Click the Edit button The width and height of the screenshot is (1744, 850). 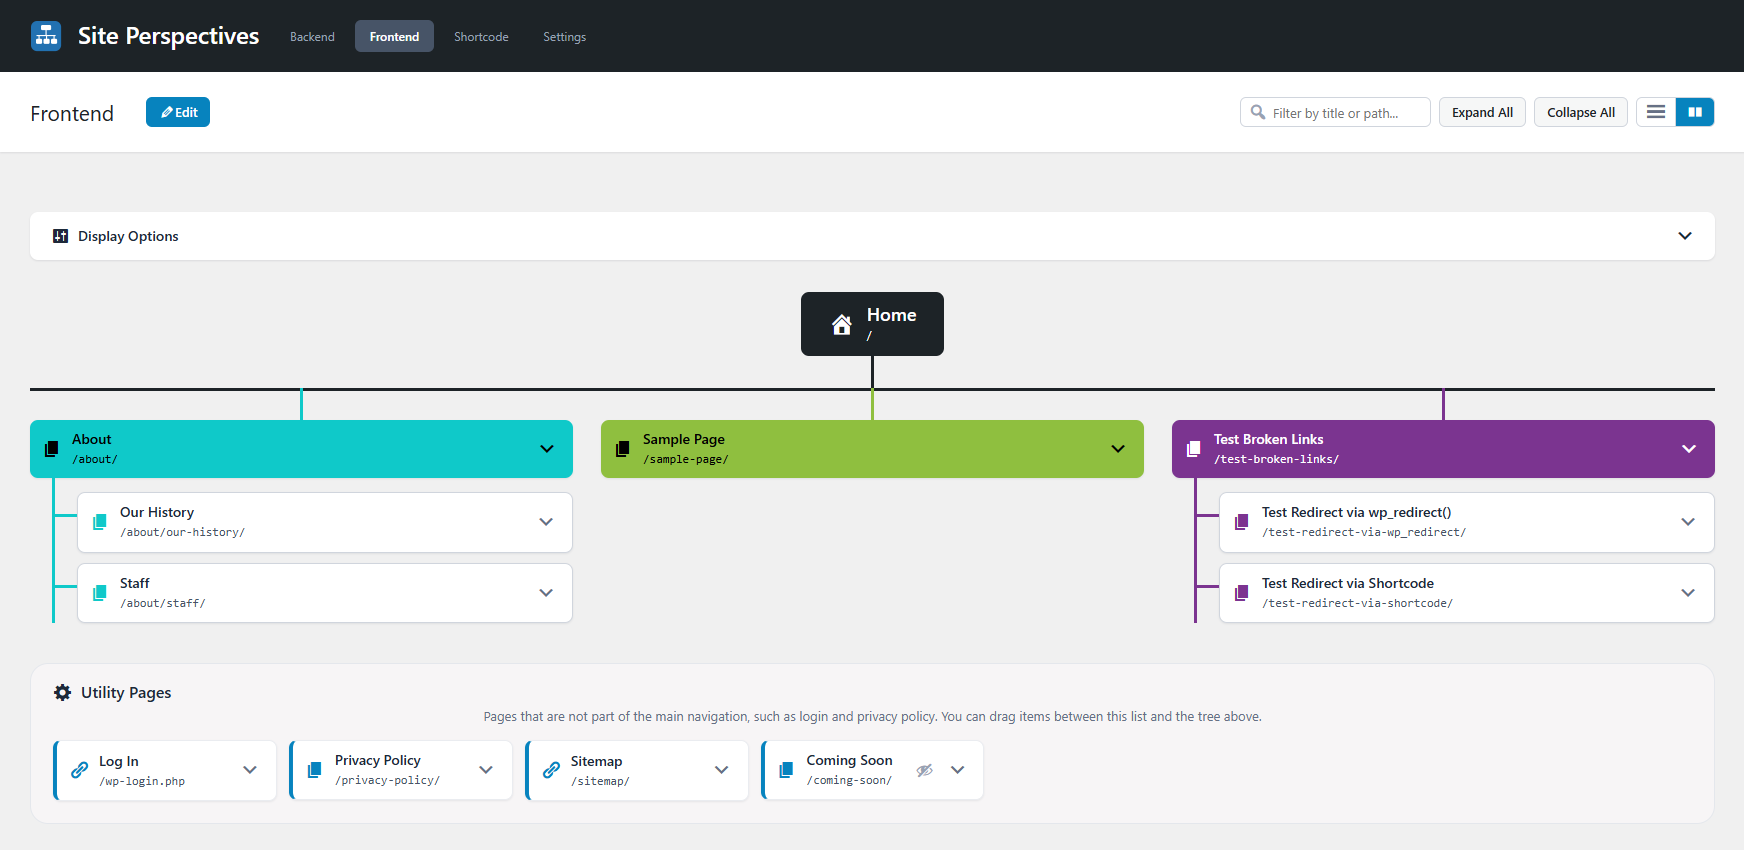pyautogui.click(x=178, y=112)
